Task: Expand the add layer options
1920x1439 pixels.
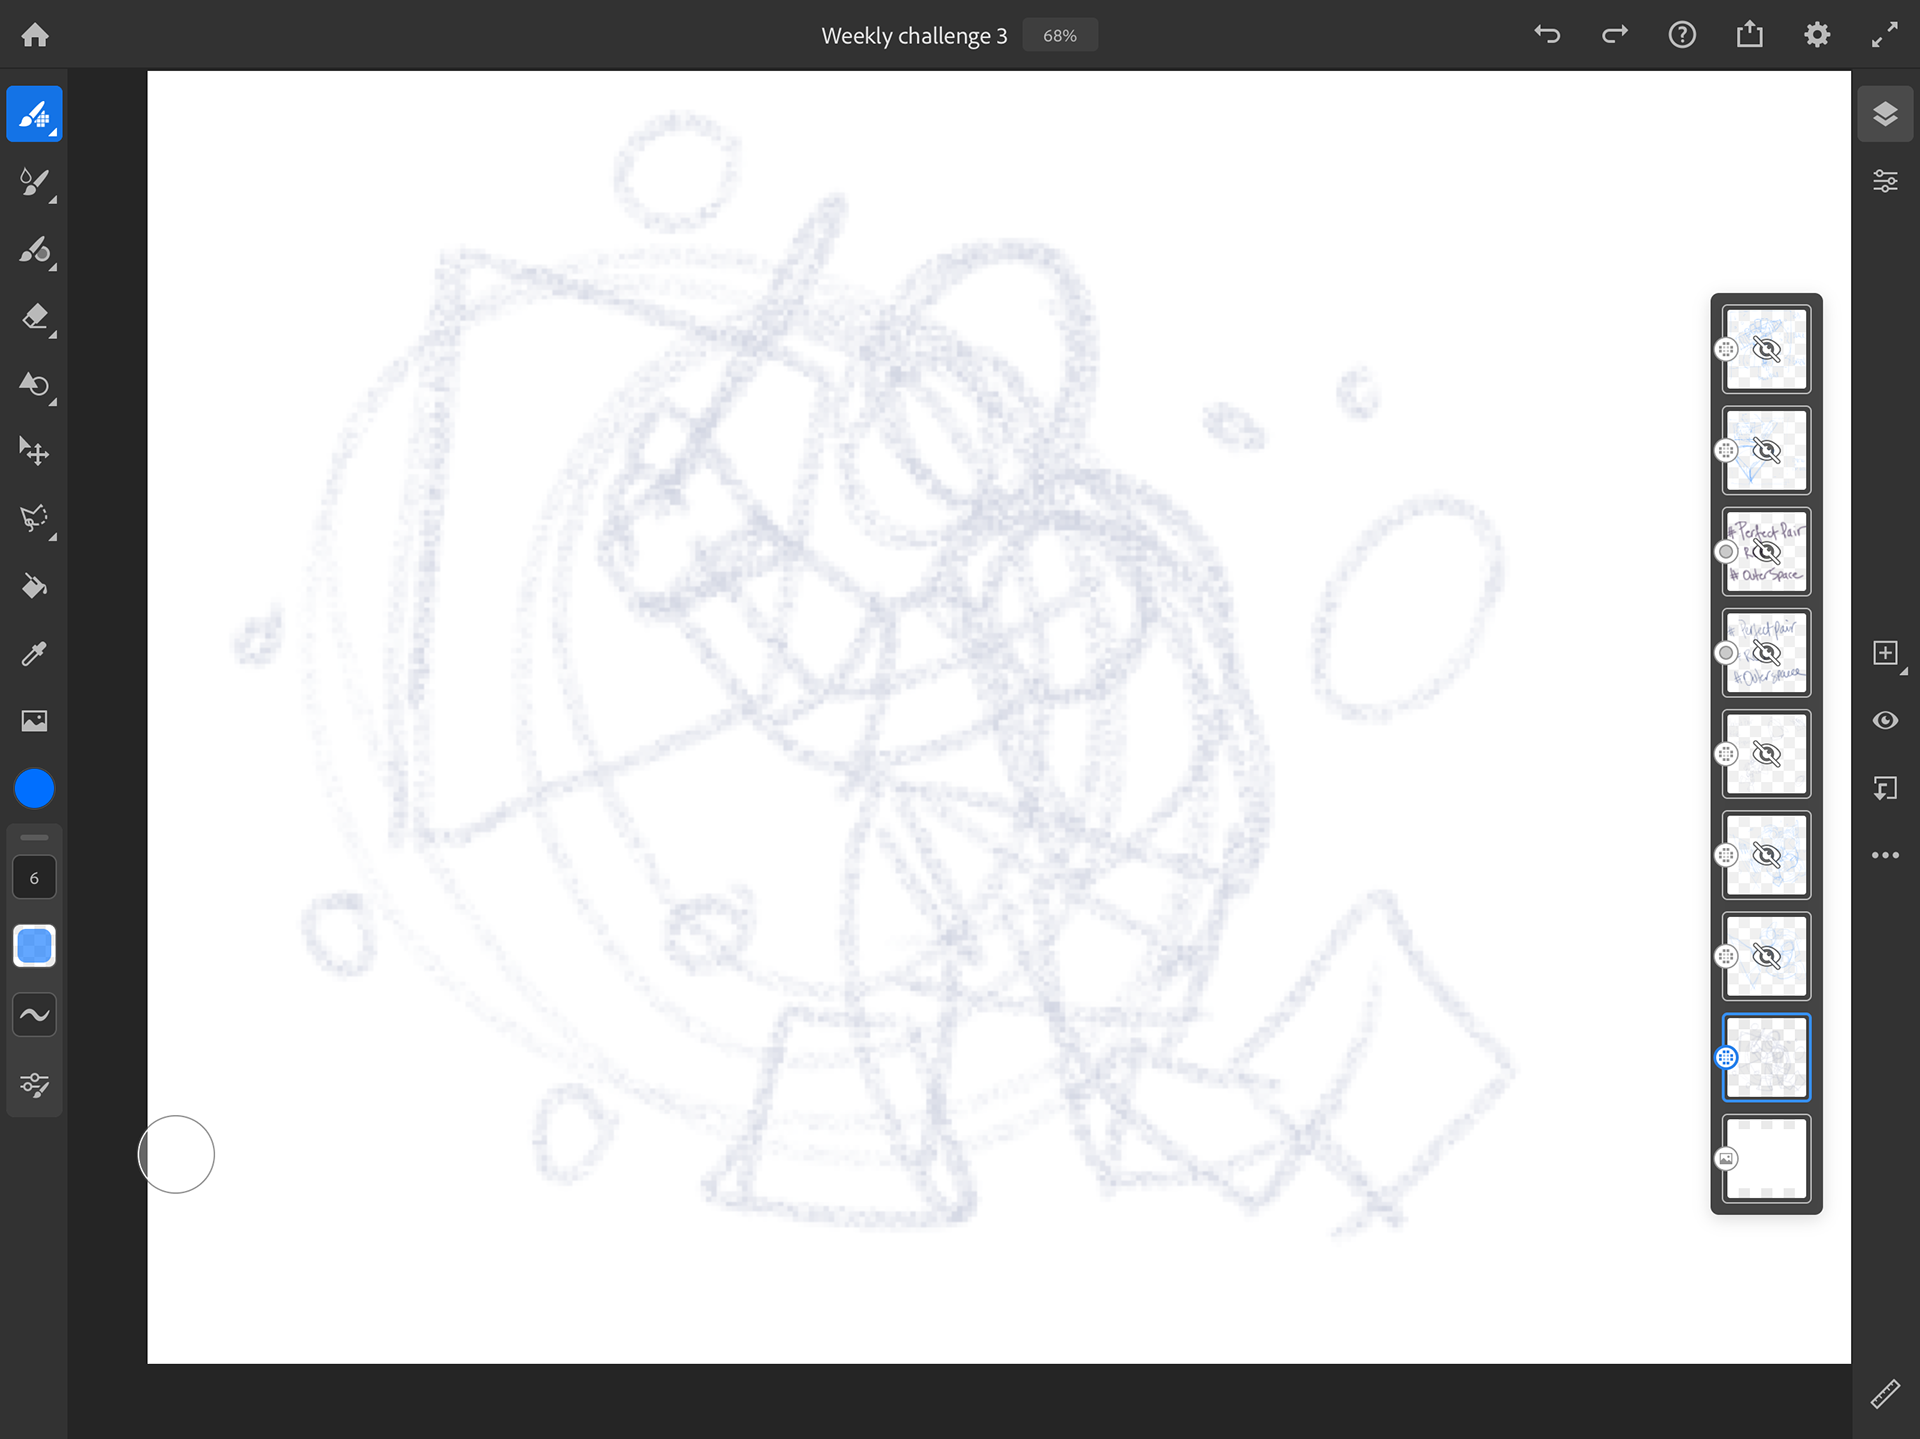Action: (x=1886, y=654)
